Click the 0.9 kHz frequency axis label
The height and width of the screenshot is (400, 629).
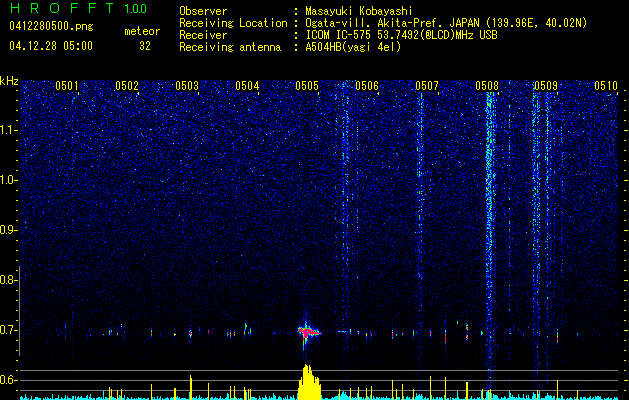(8, 230)
